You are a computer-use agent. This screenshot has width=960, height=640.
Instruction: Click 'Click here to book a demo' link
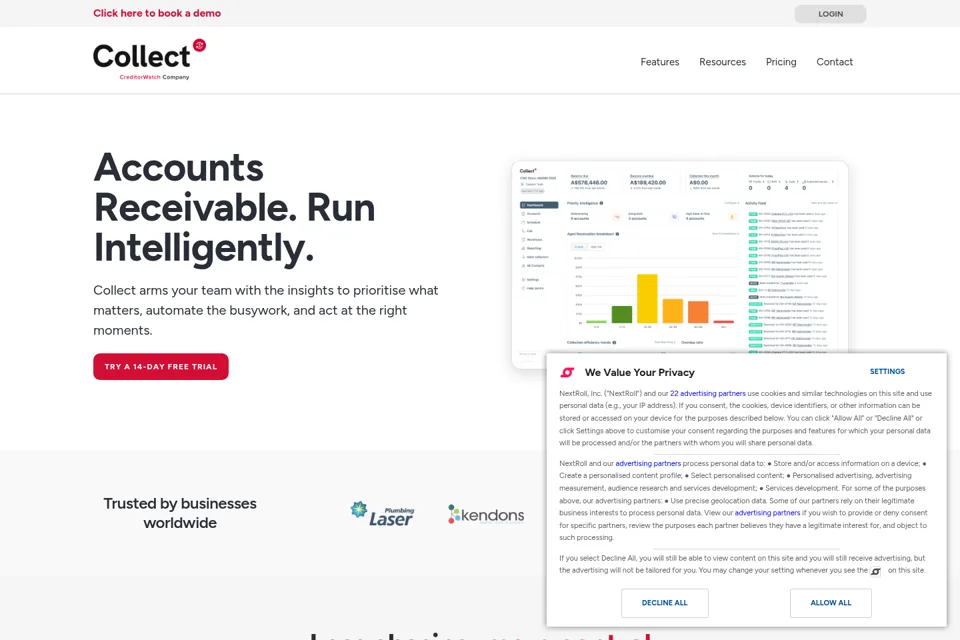[157, 13]
